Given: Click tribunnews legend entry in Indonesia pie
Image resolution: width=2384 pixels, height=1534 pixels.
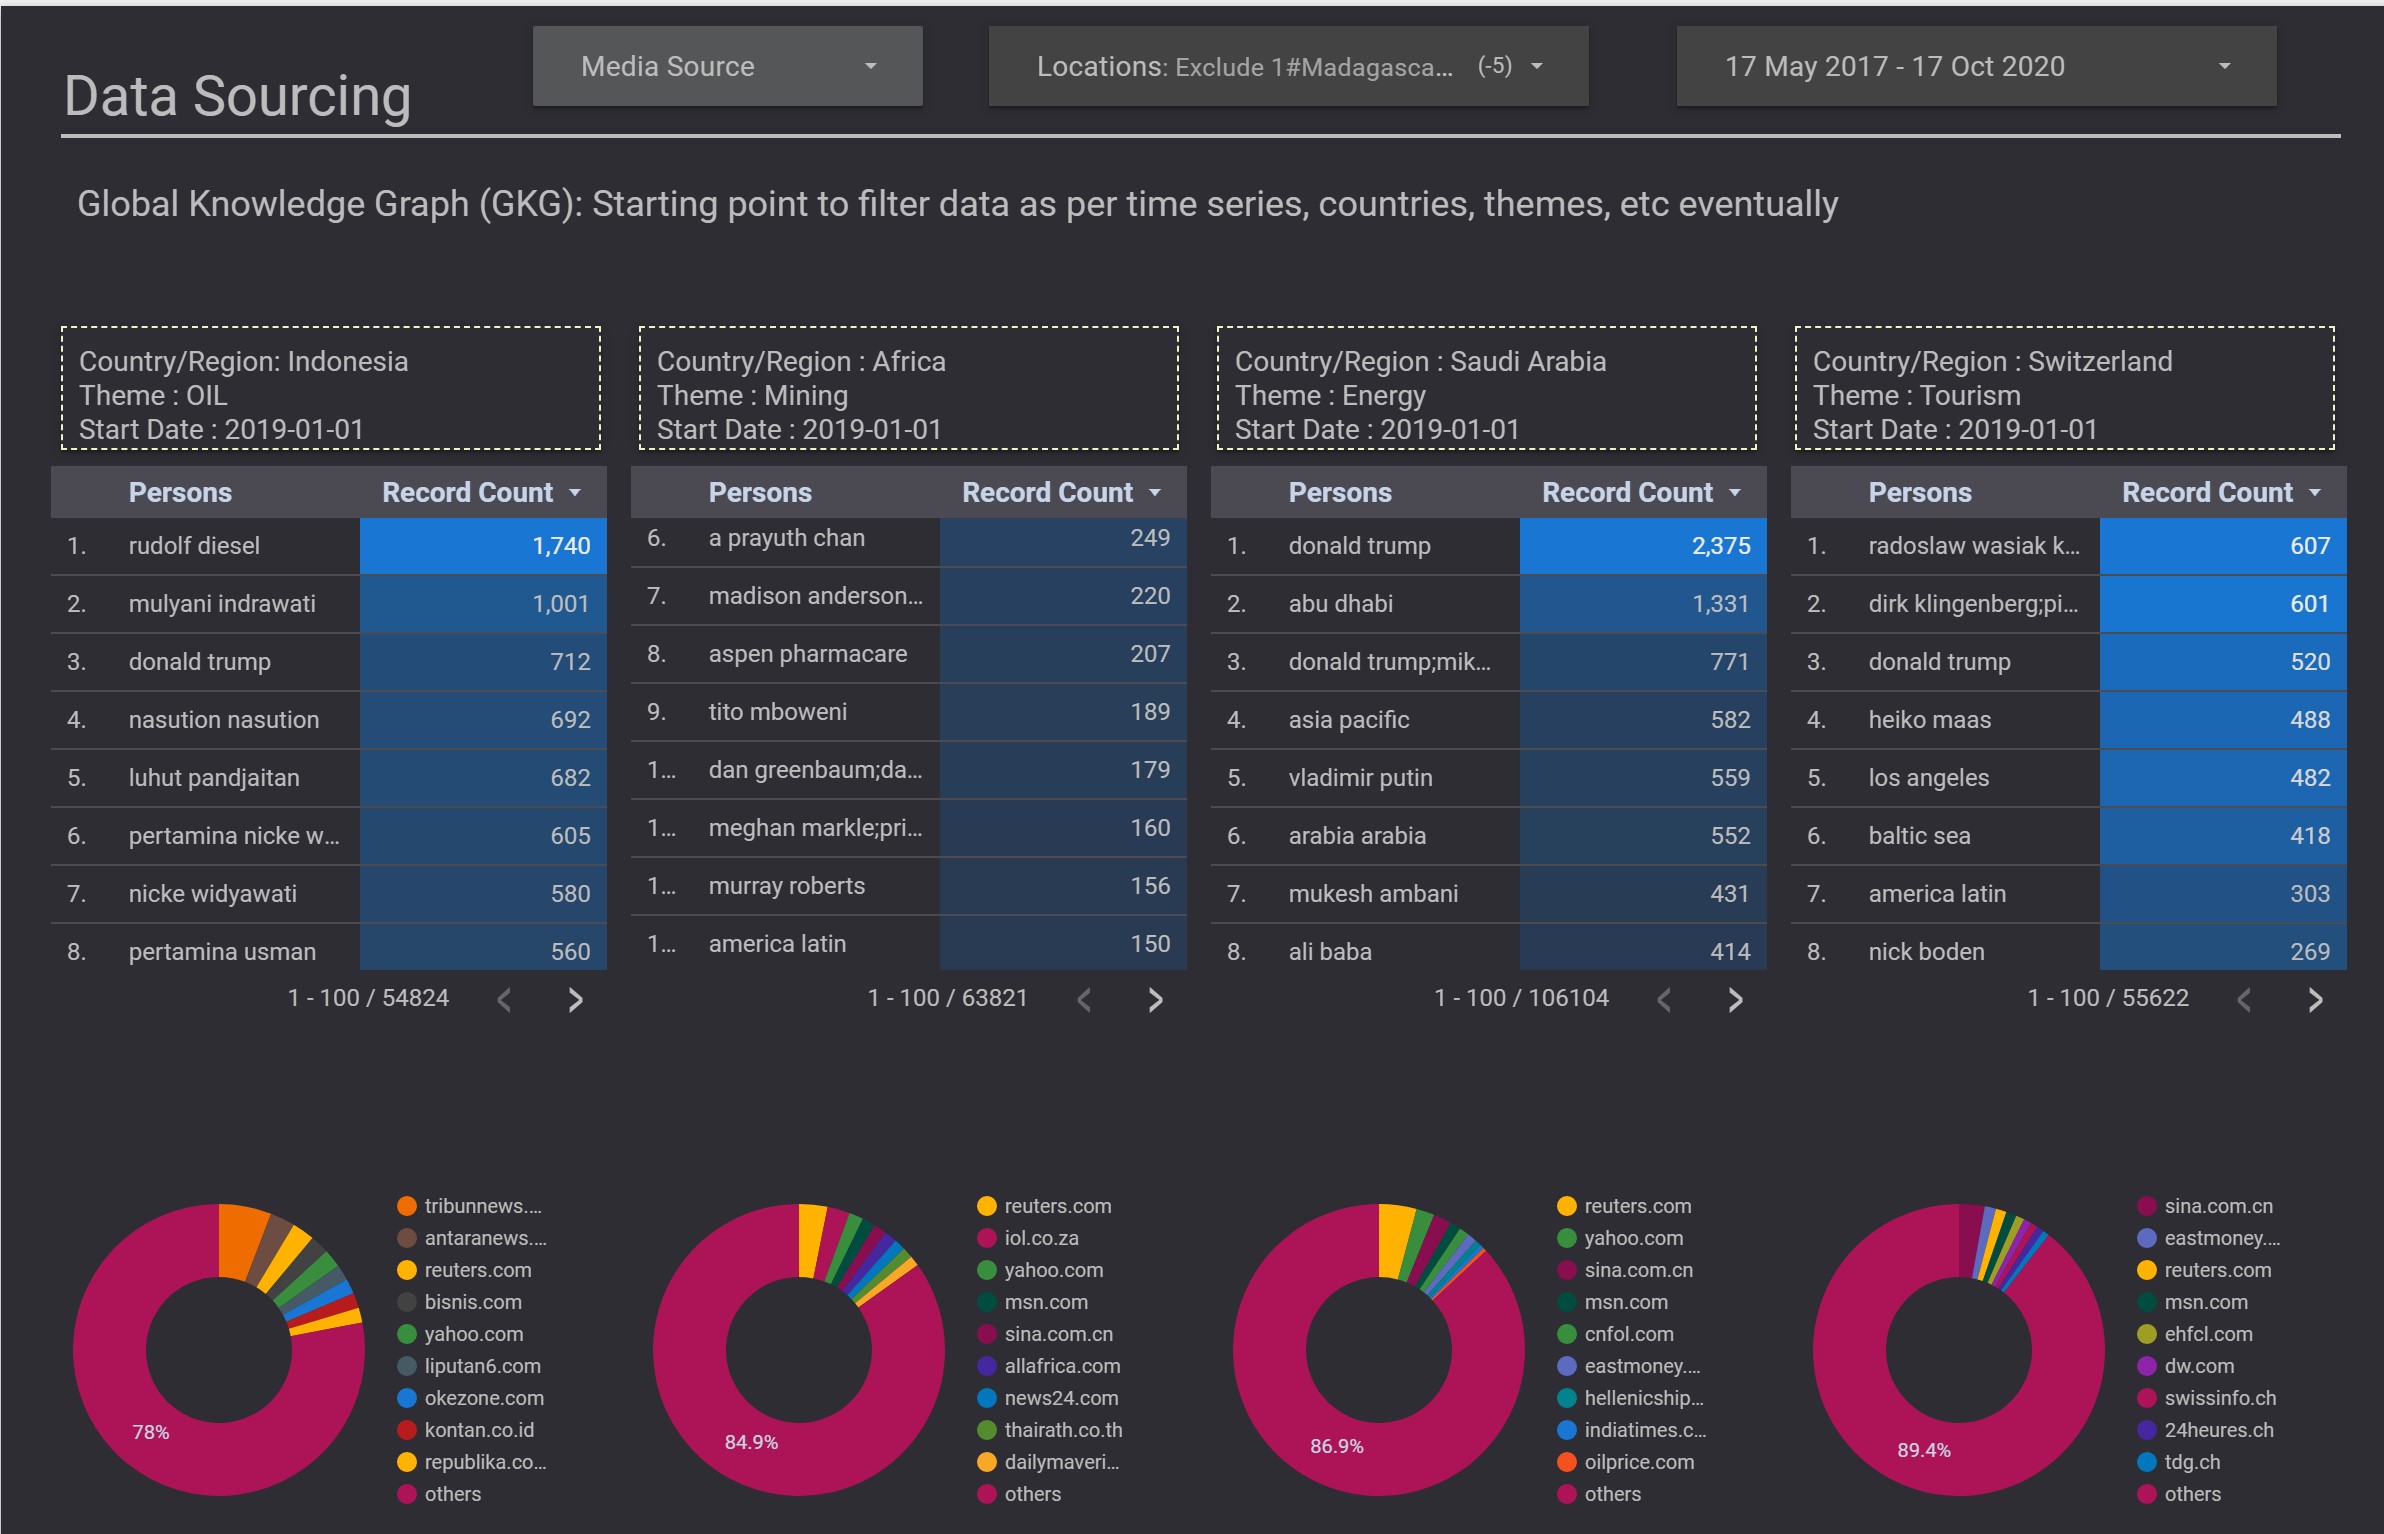Looking at the screenshot, I should 482,1206.
